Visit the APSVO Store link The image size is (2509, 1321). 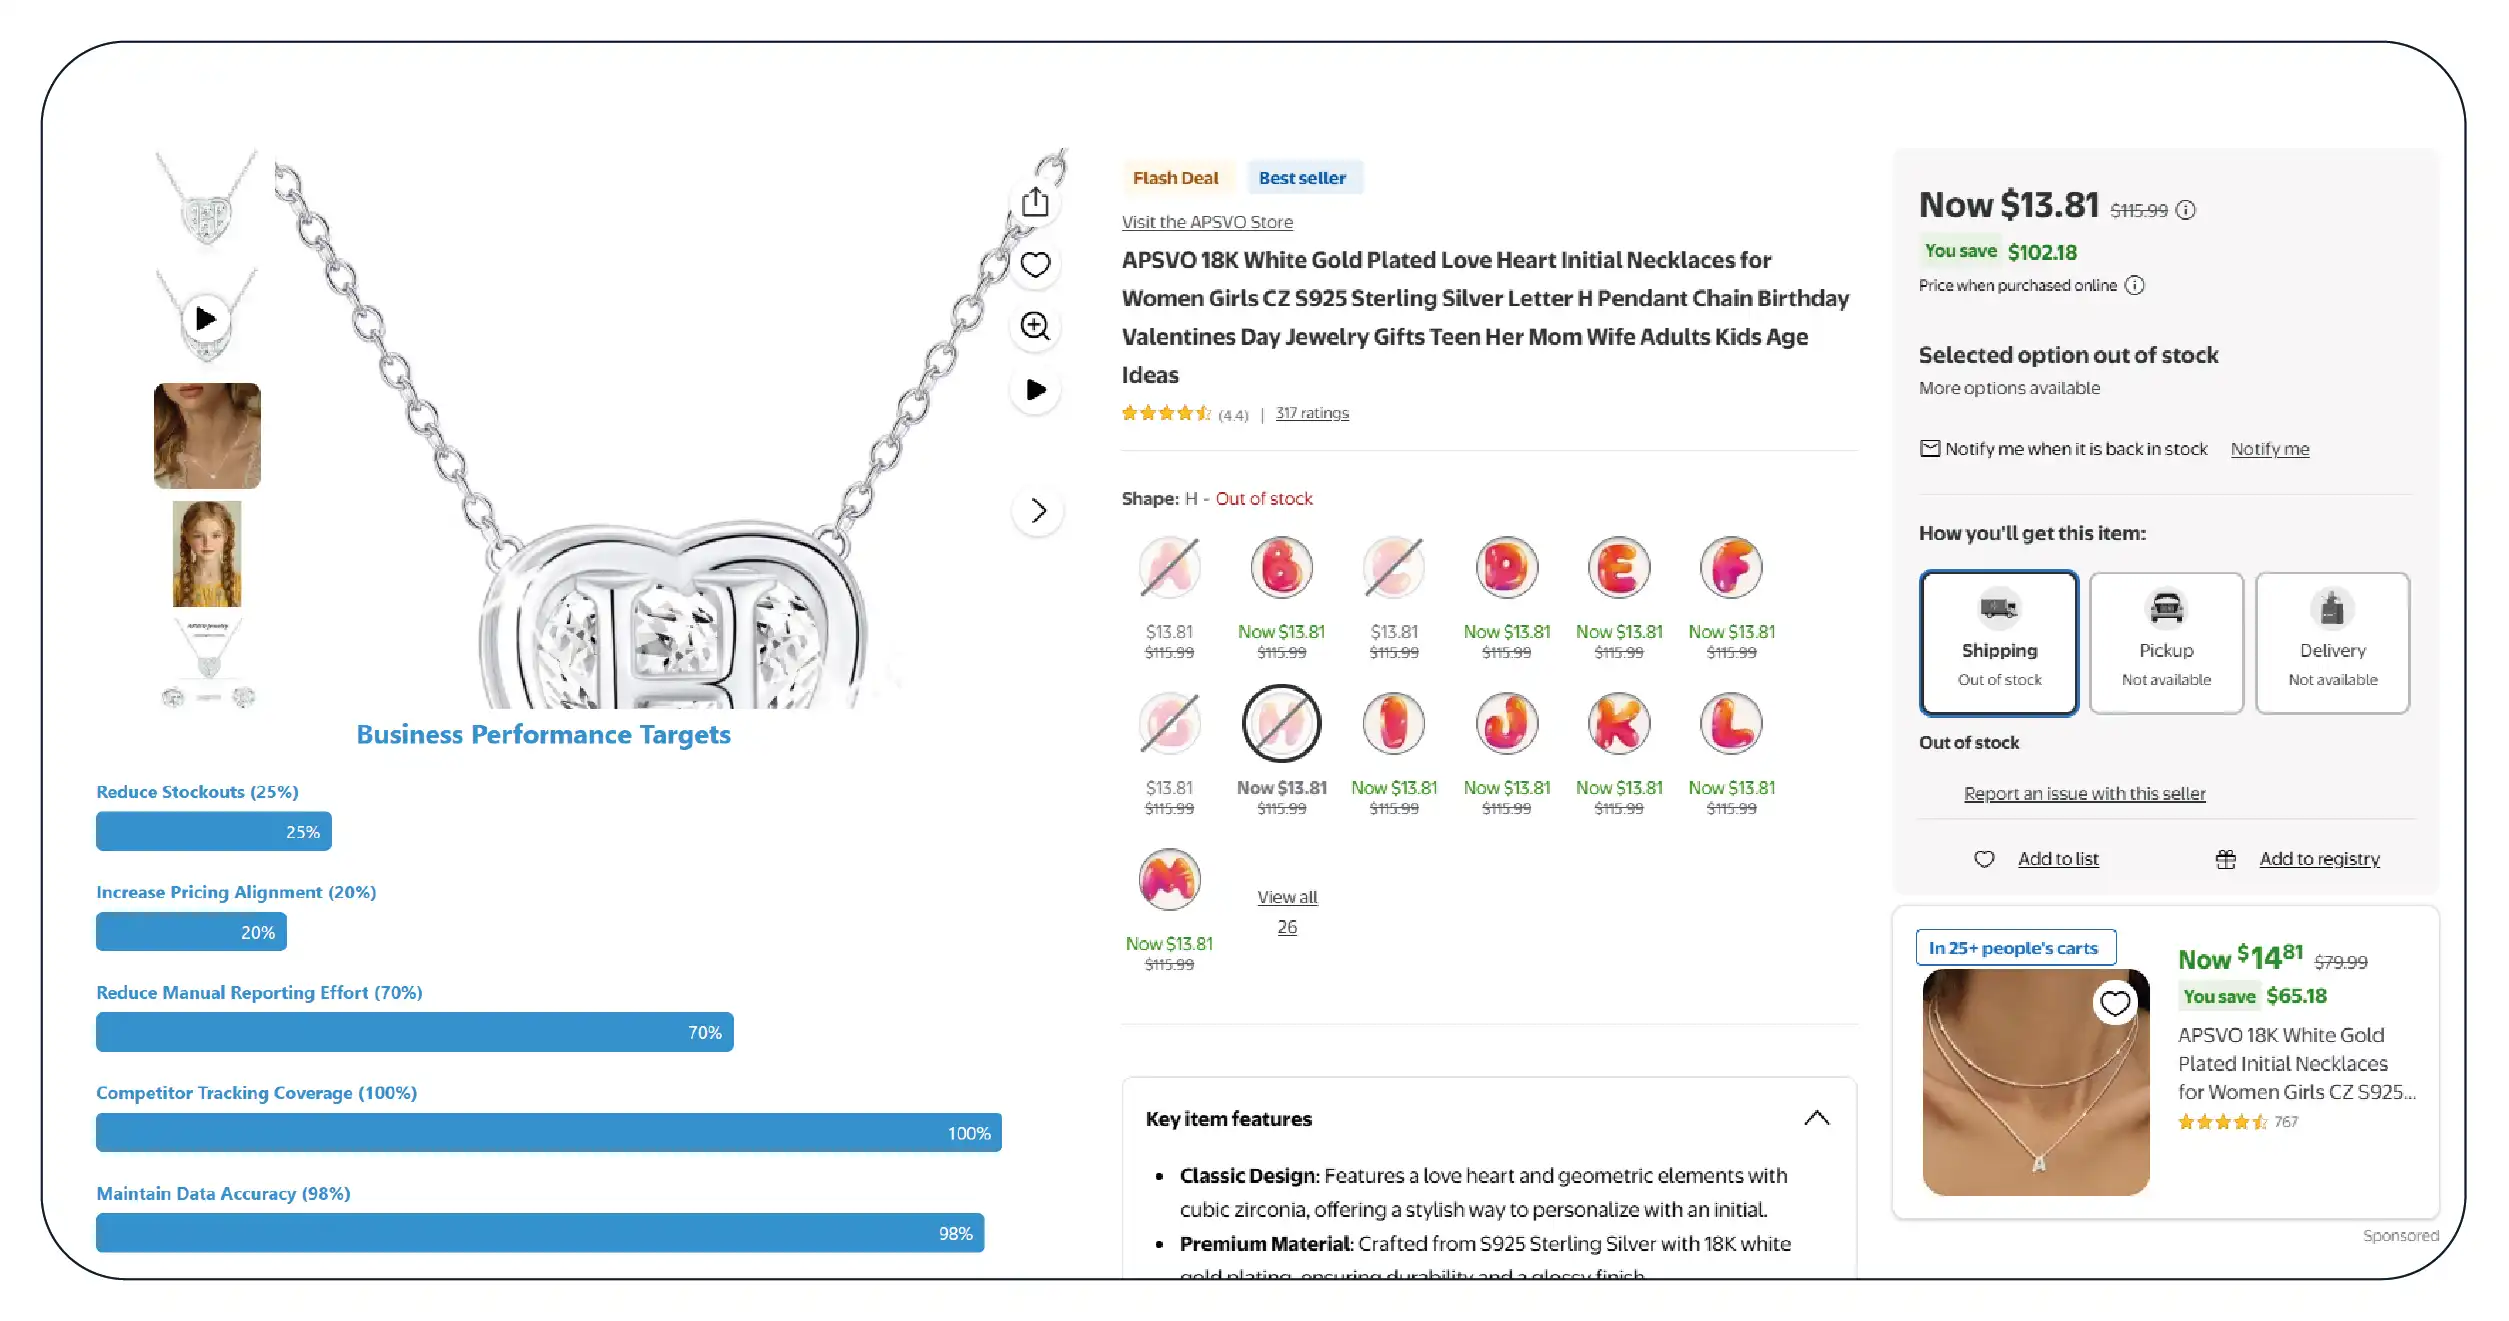(x=1207, y=222)
